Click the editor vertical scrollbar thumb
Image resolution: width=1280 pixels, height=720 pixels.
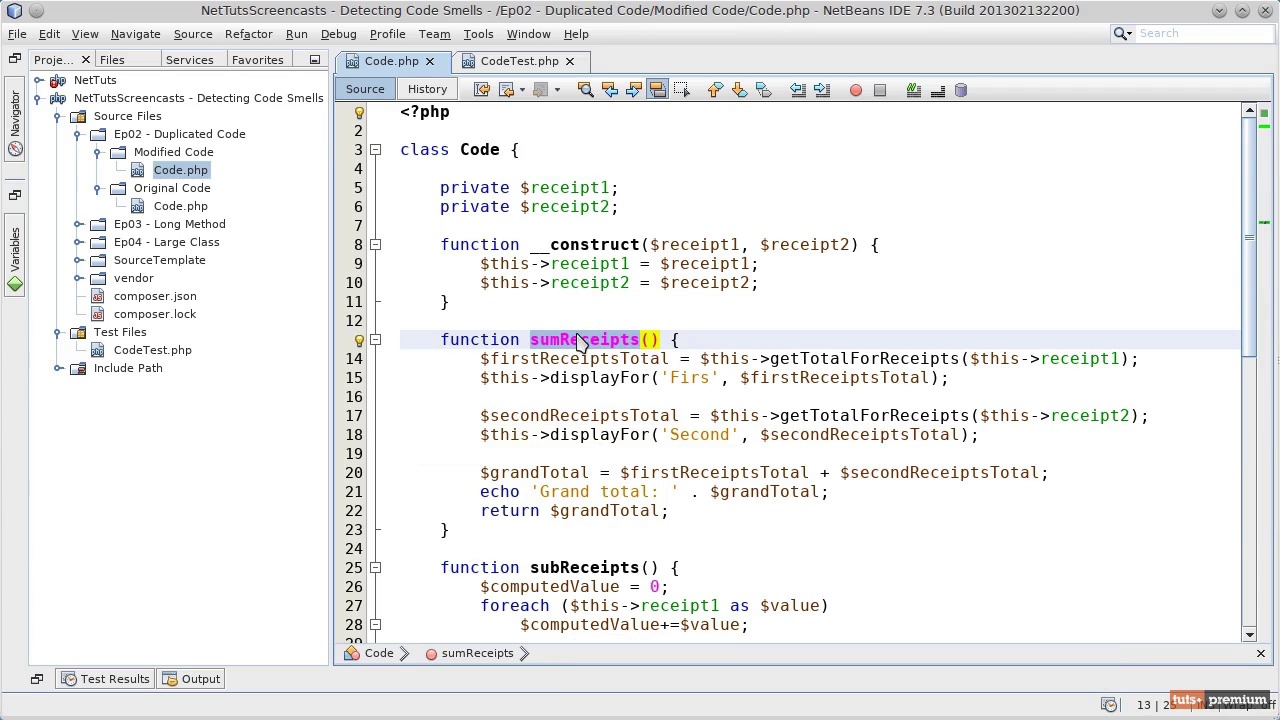(x=1249, y=235)
